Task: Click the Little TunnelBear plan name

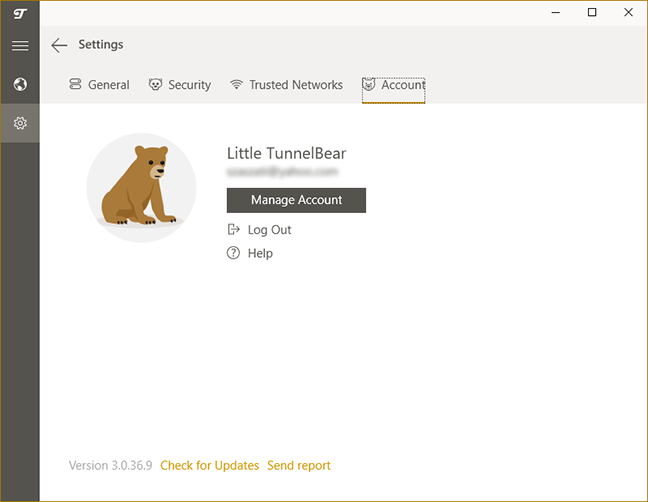Action: 286,153
